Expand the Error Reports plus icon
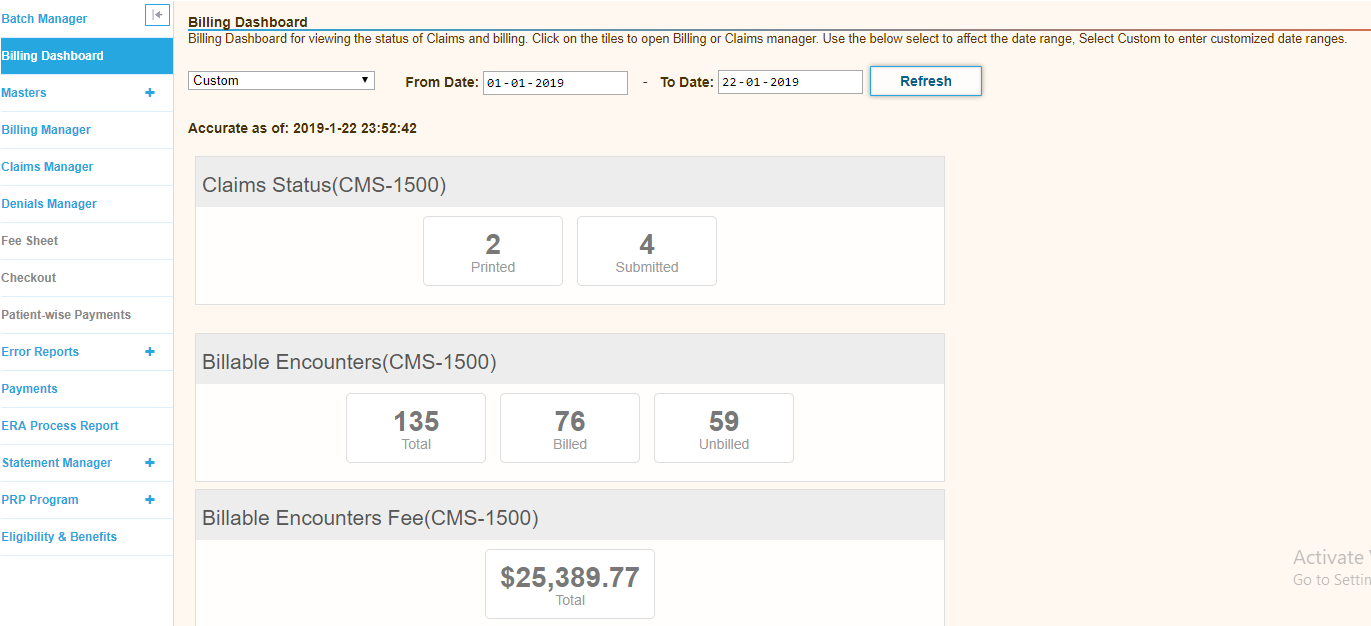 [x=150, y=352]
